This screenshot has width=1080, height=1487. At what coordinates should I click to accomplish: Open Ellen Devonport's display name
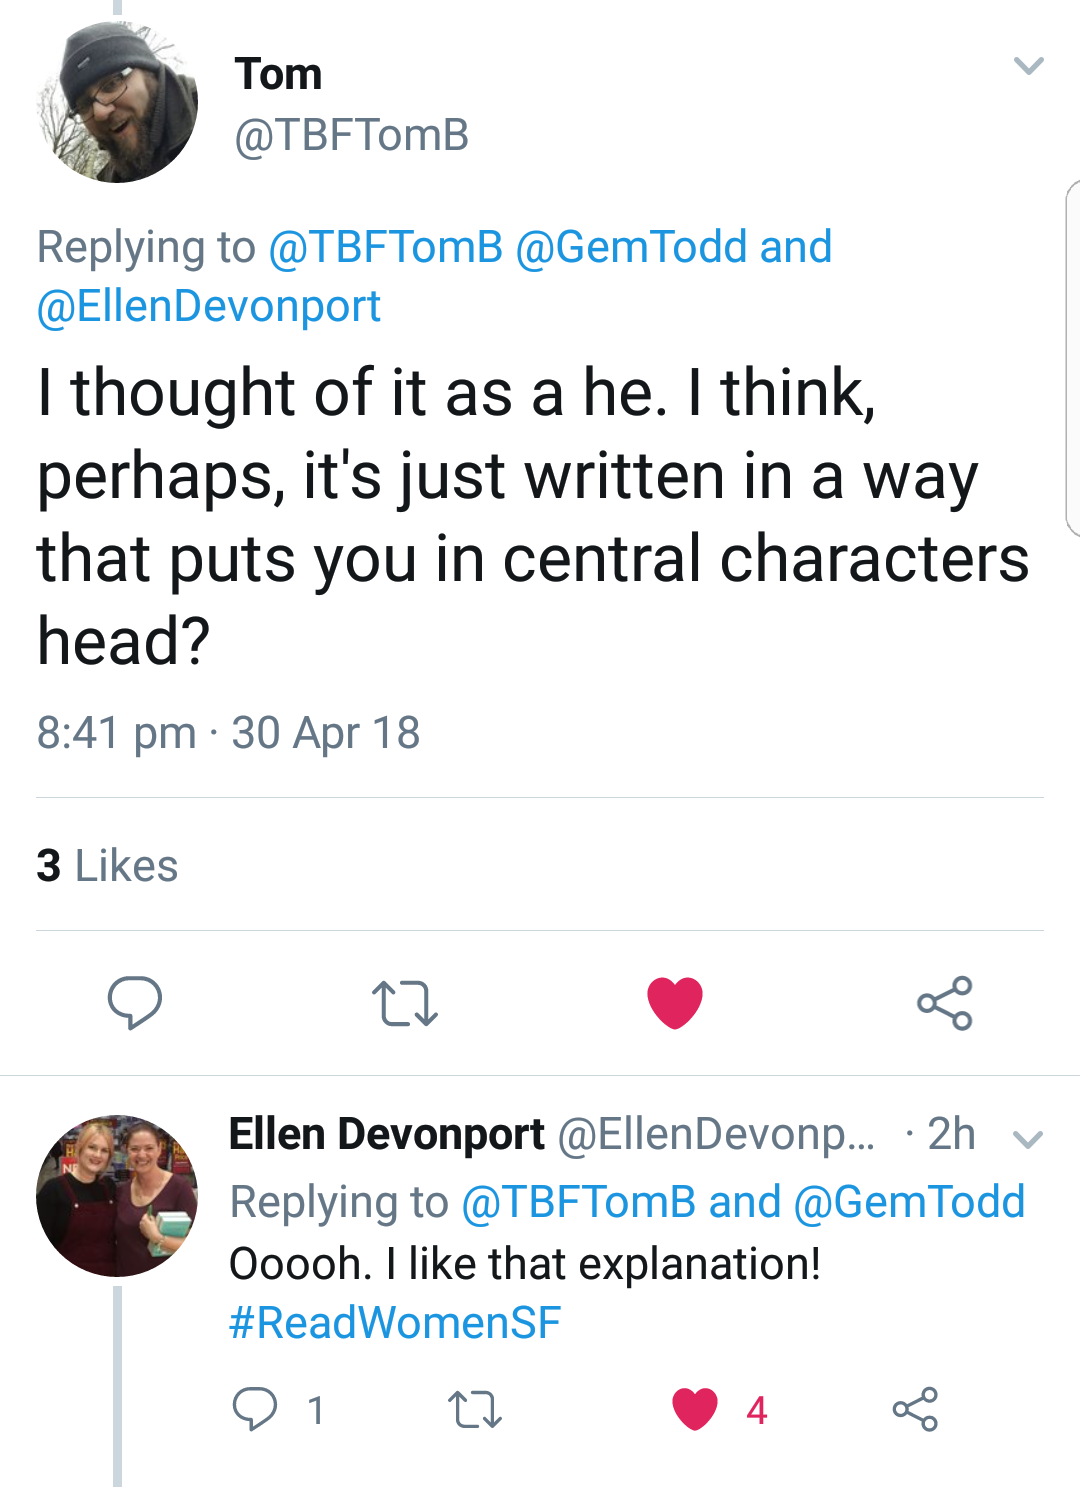pyautogui.click(x=386, y=1134)
